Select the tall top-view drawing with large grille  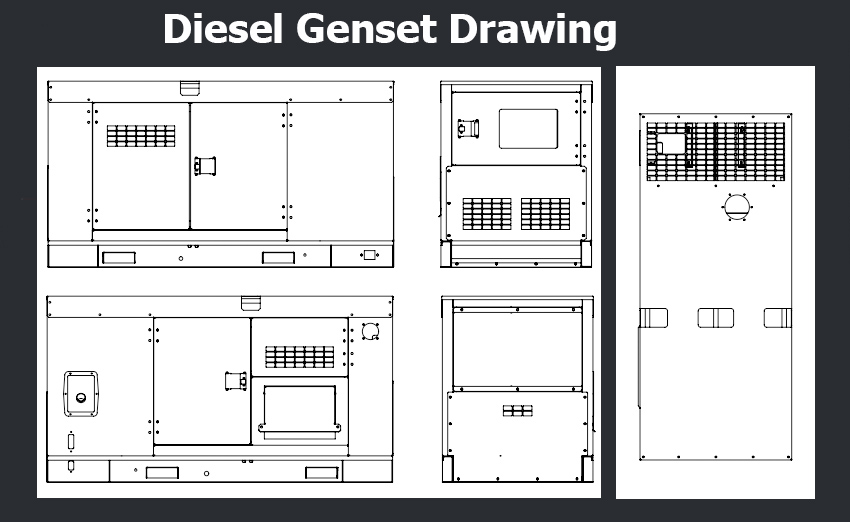tap(715, 287)
